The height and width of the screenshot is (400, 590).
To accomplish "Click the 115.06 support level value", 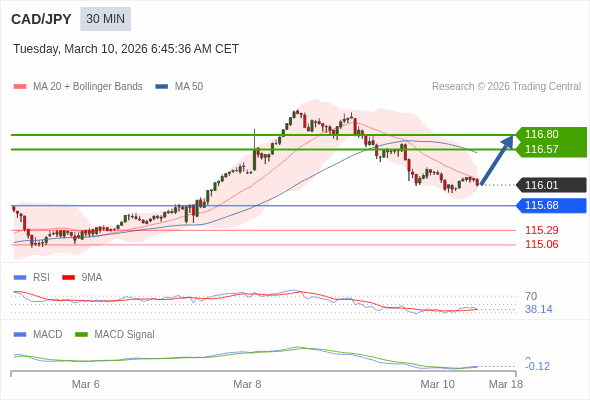I will tap(542, 245).
